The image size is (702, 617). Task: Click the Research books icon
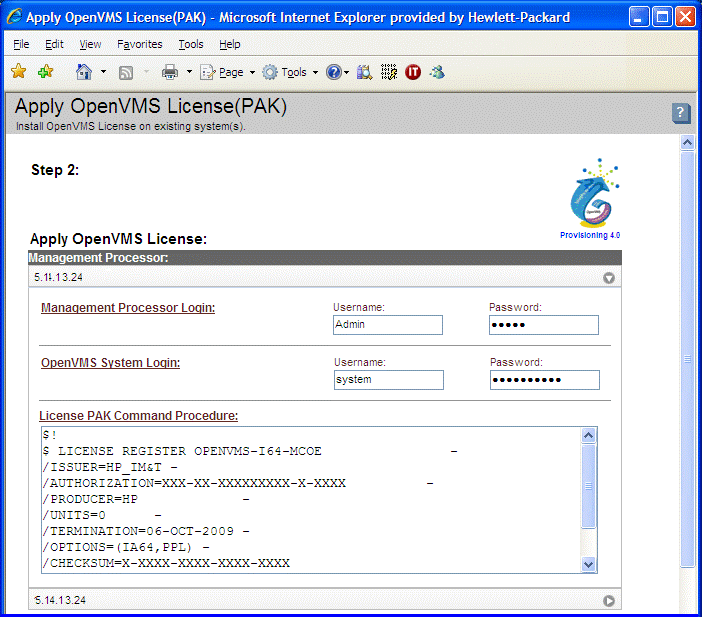(x=364, y=72)
